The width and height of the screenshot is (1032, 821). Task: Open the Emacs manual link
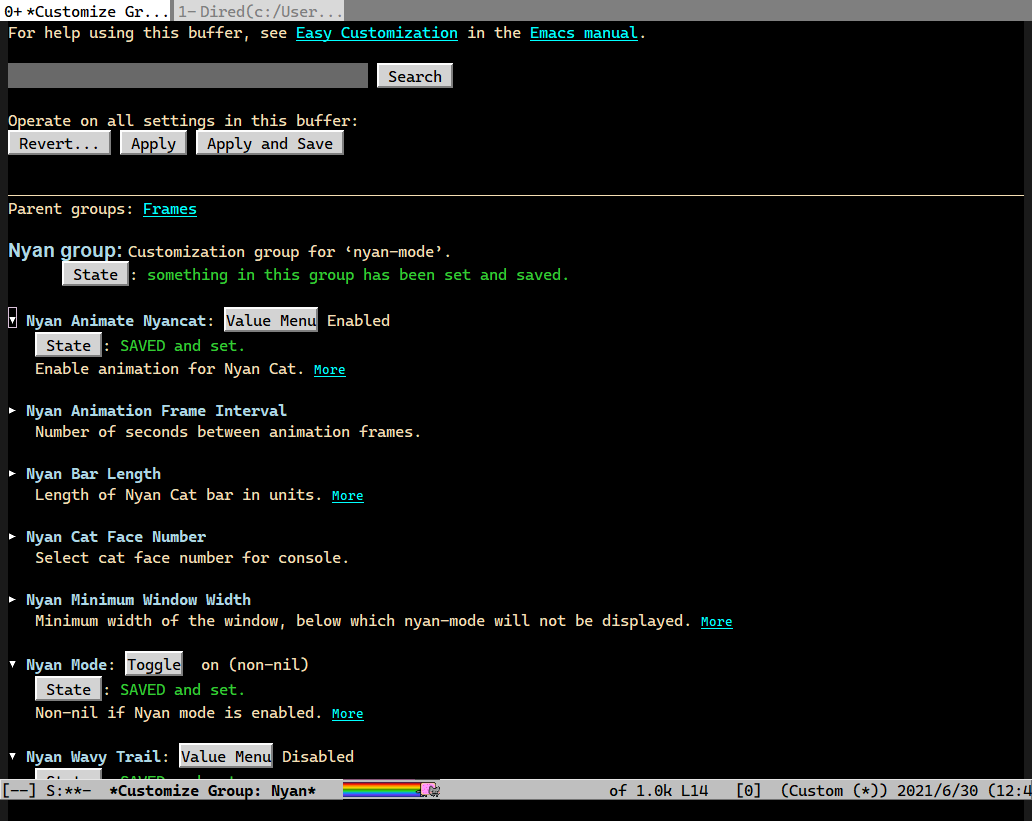[x=584, y=33]
